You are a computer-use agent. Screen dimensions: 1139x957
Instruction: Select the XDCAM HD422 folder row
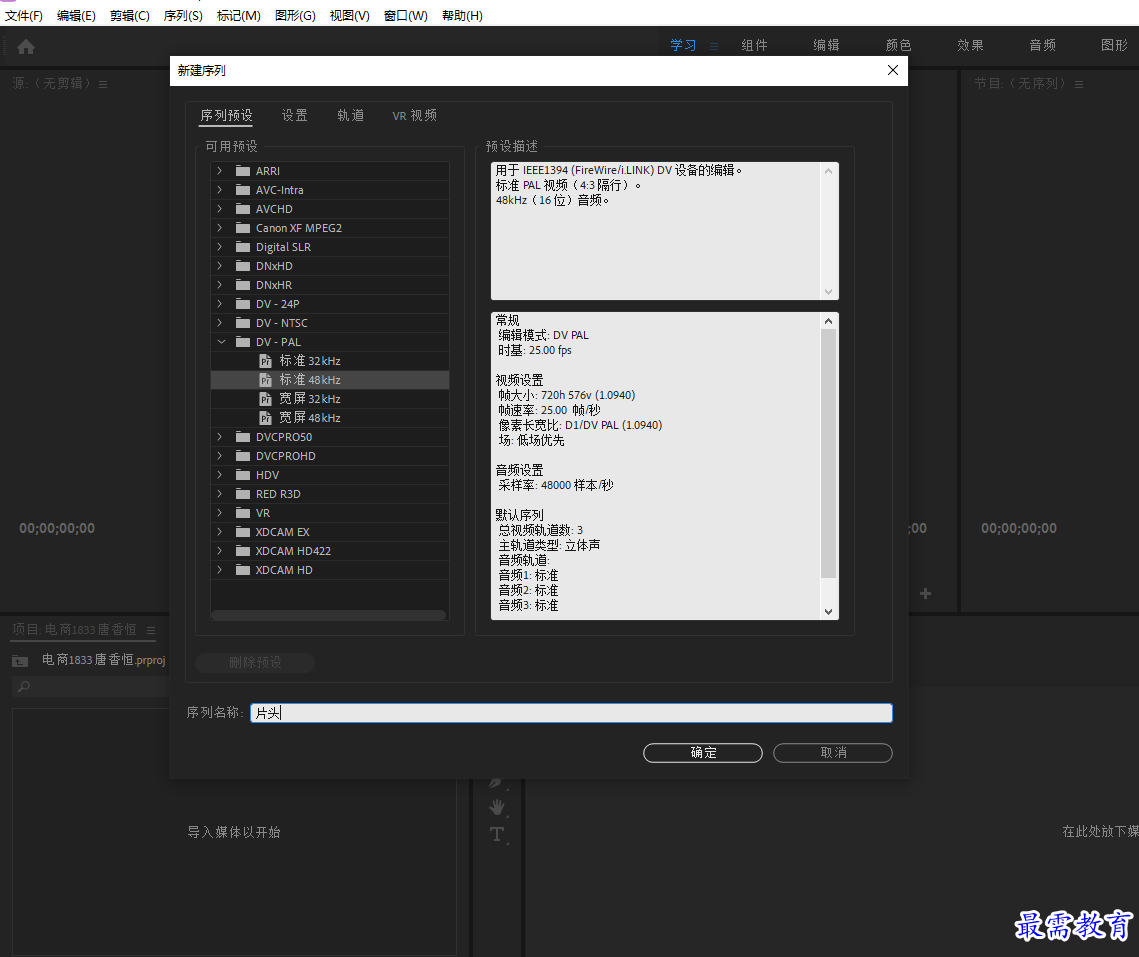click(330, 551)
